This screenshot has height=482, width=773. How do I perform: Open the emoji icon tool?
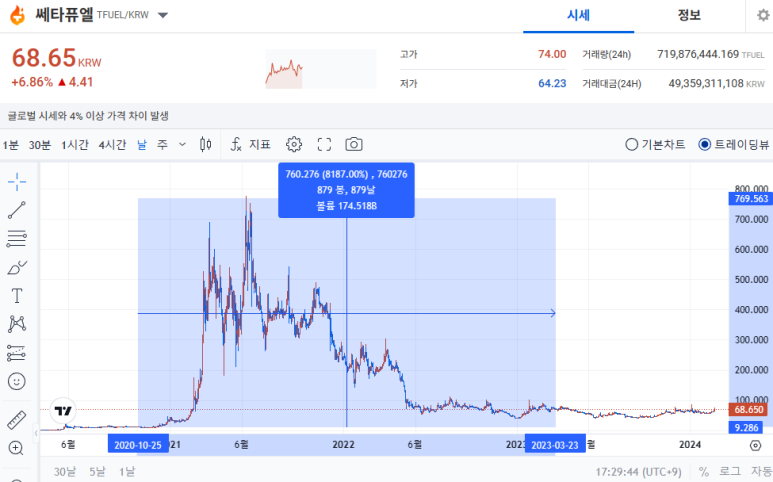17,381
